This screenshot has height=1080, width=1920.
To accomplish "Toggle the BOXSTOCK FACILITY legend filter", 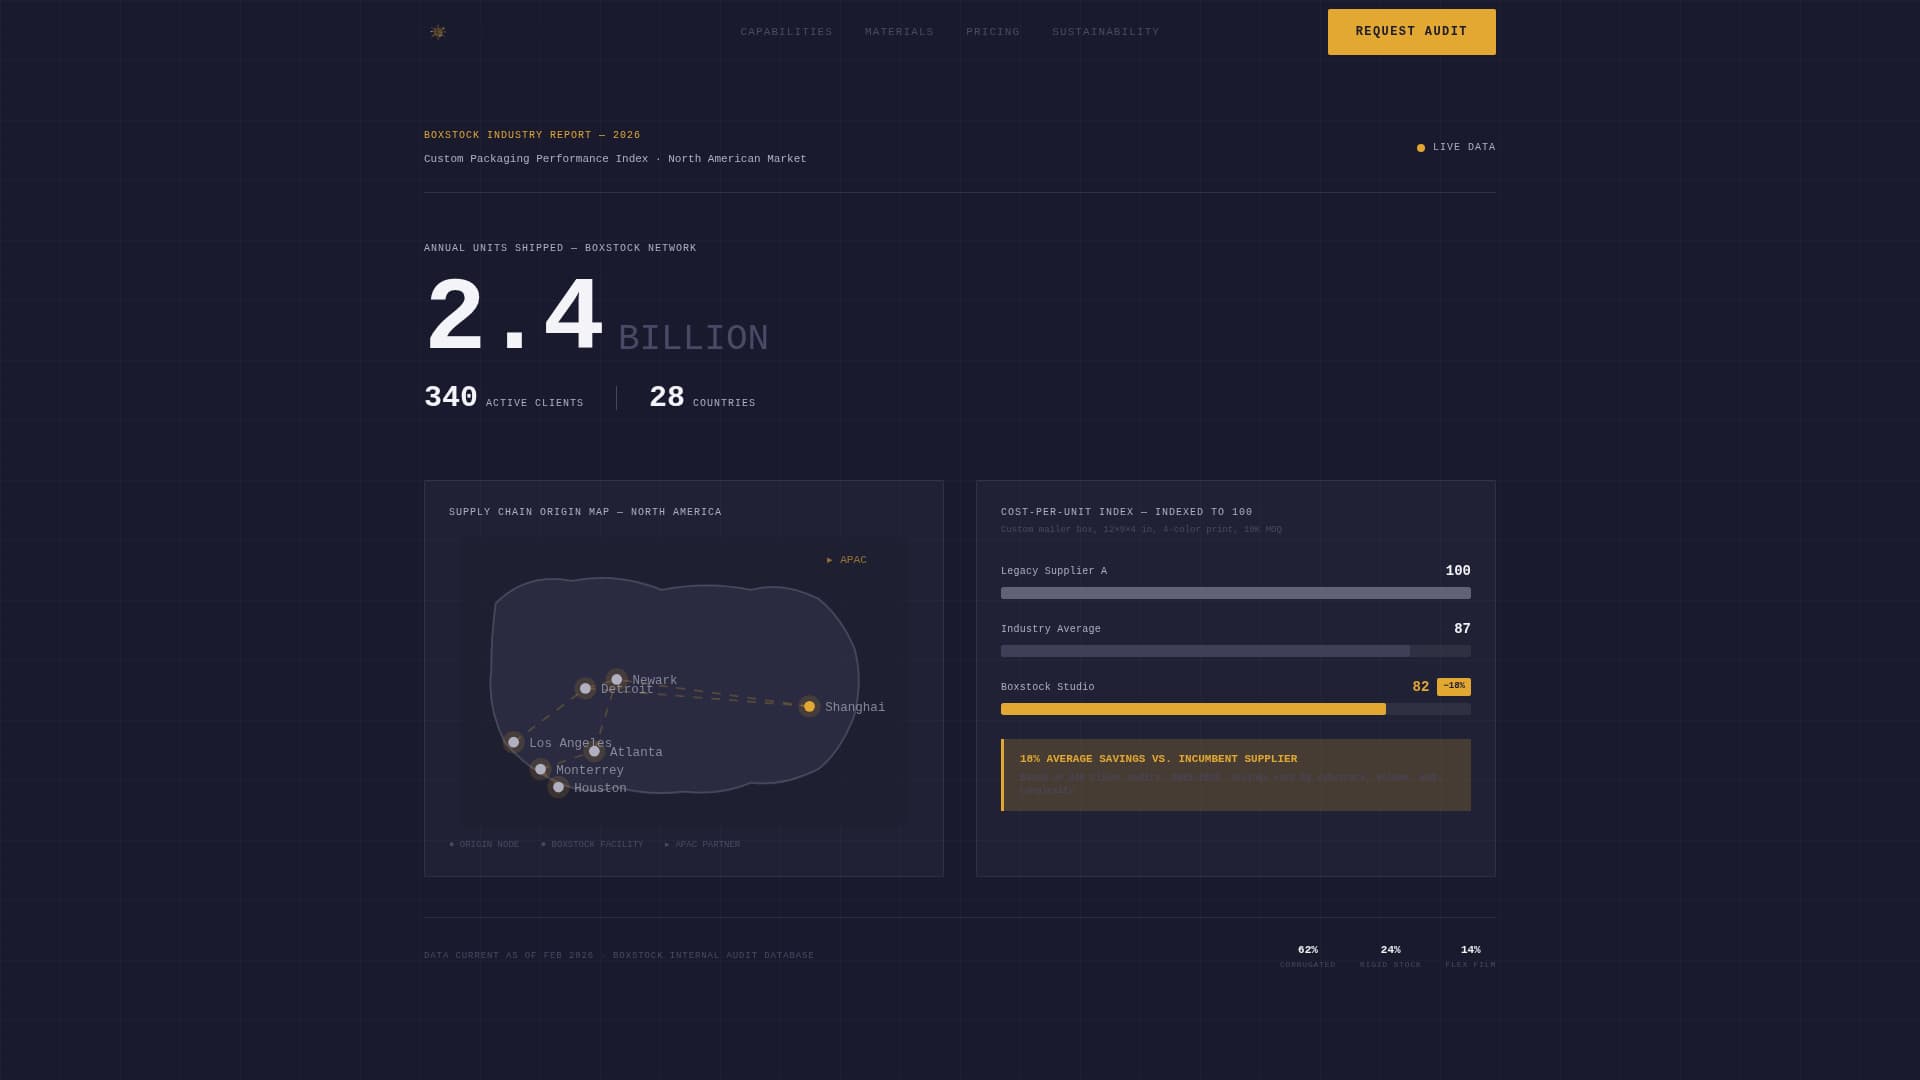I will [x=592, y=844].
